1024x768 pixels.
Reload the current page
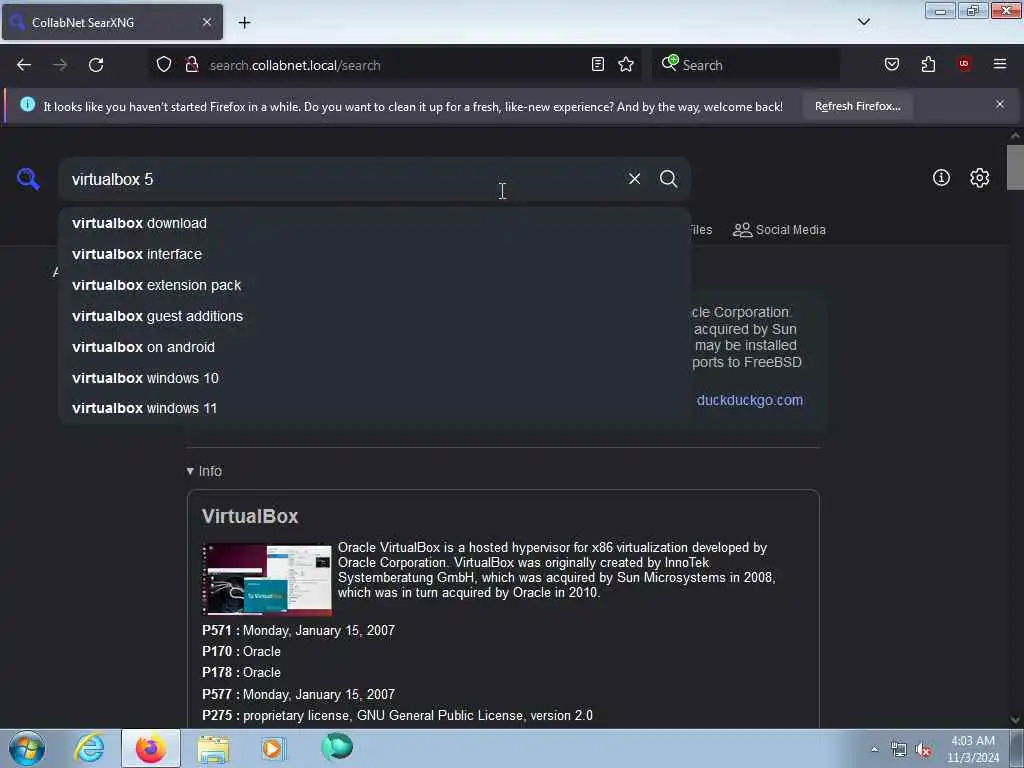pyautogui.click(x=96, y=65)
